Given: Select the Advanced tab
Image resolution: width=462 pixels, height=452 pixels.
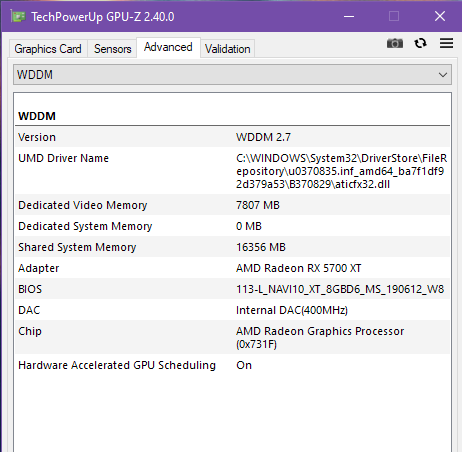Looking at the screenshot, I should coord(168,47).
